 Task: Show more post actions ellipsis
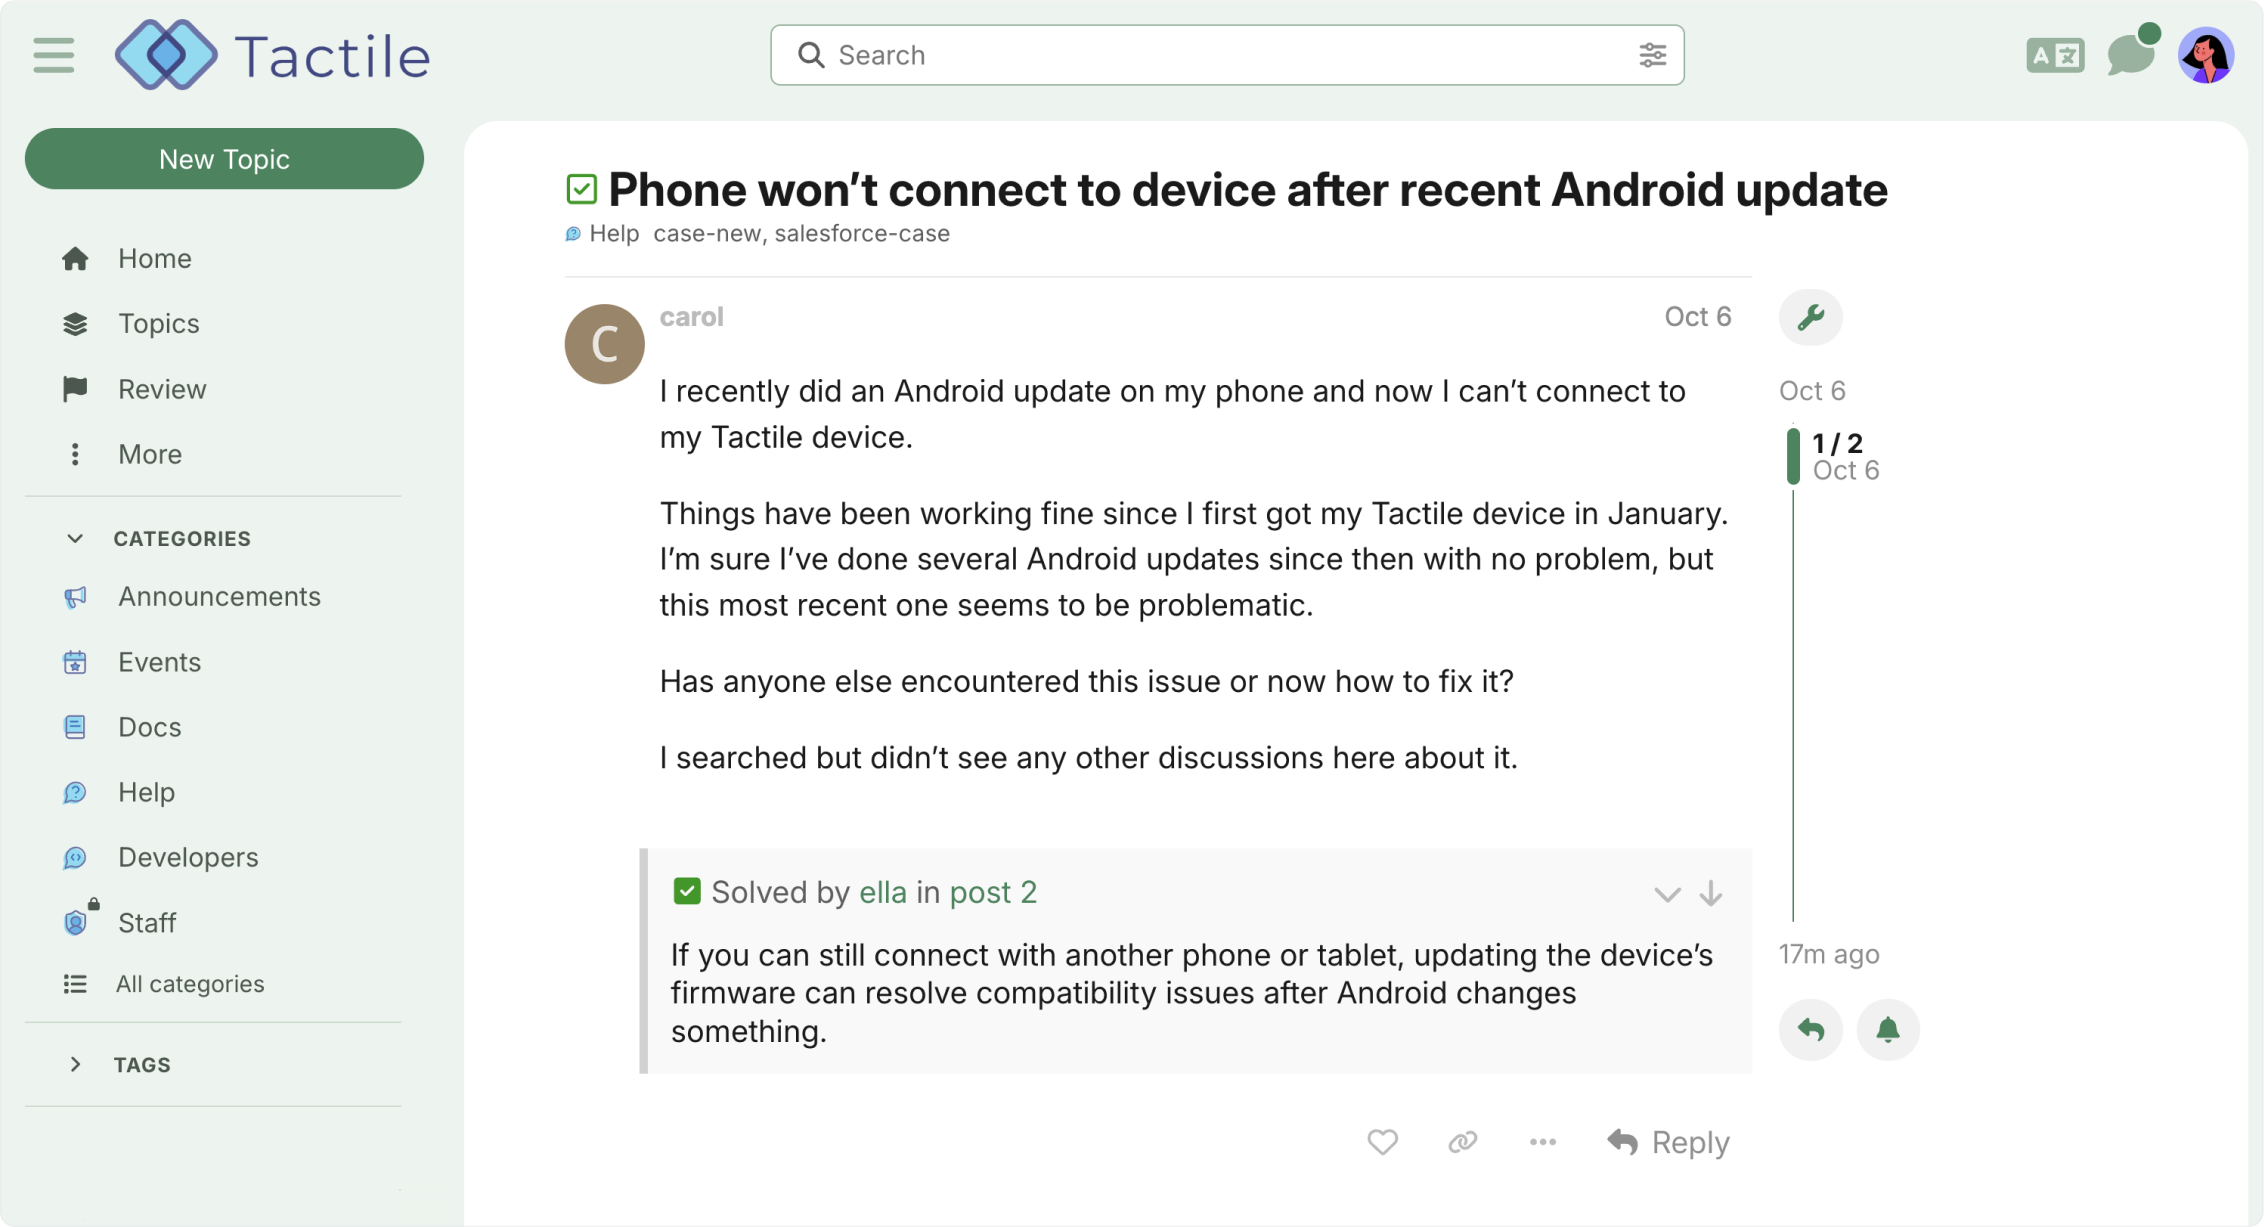click(x=1542, y=1142)
